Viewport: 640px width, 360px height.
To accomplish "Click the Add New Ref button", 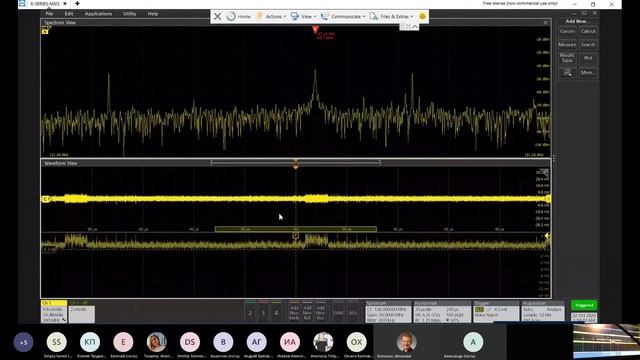I will [307, 312].
